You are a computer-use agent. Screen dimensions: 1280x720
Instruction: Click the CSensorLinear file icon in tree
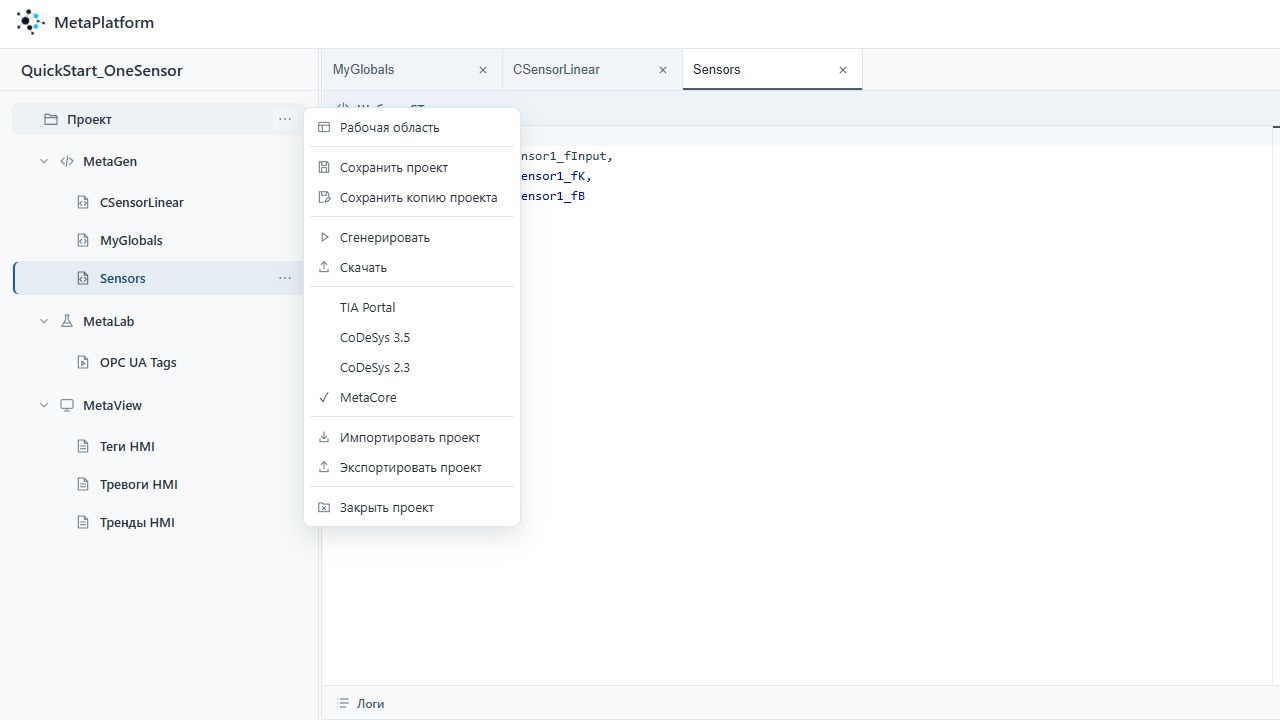click(x=84, y=202)
